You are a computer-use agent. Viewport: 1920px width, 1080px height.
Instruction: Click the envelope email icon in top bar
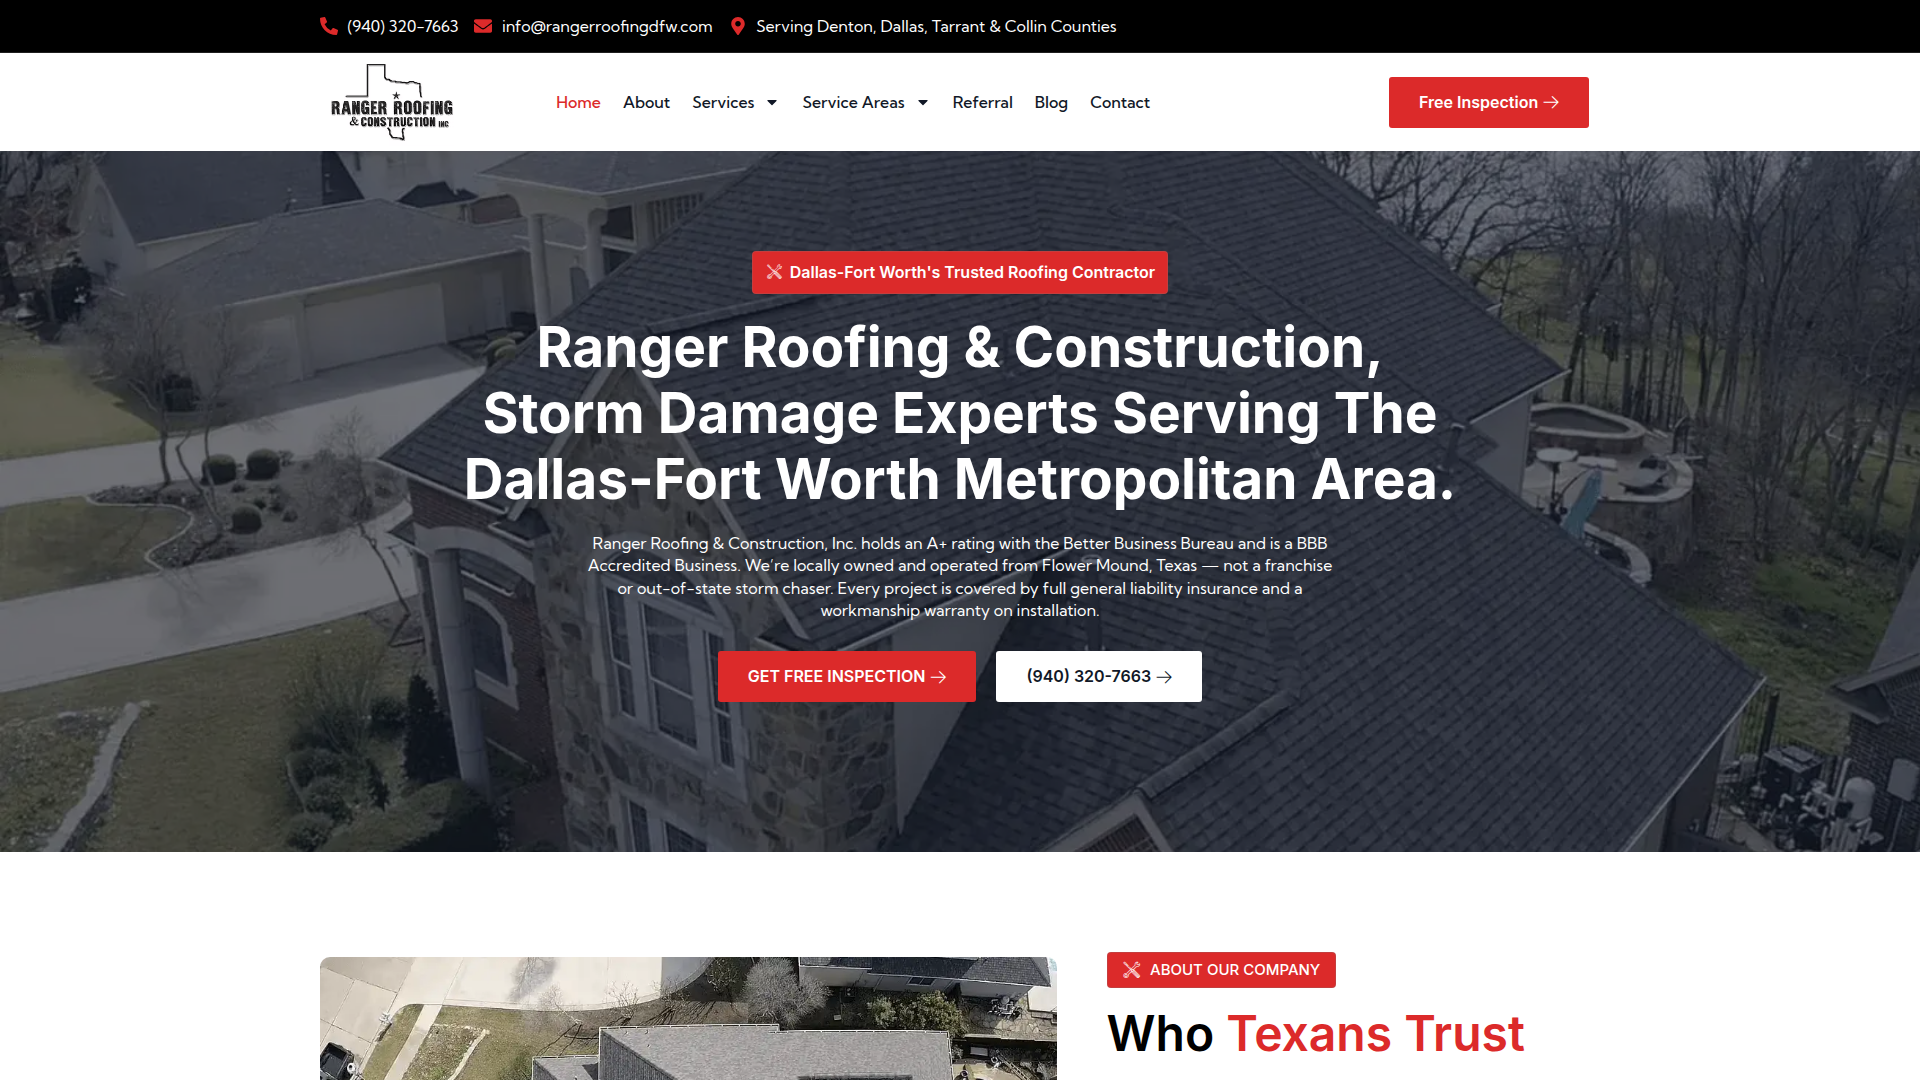(483, 26)
